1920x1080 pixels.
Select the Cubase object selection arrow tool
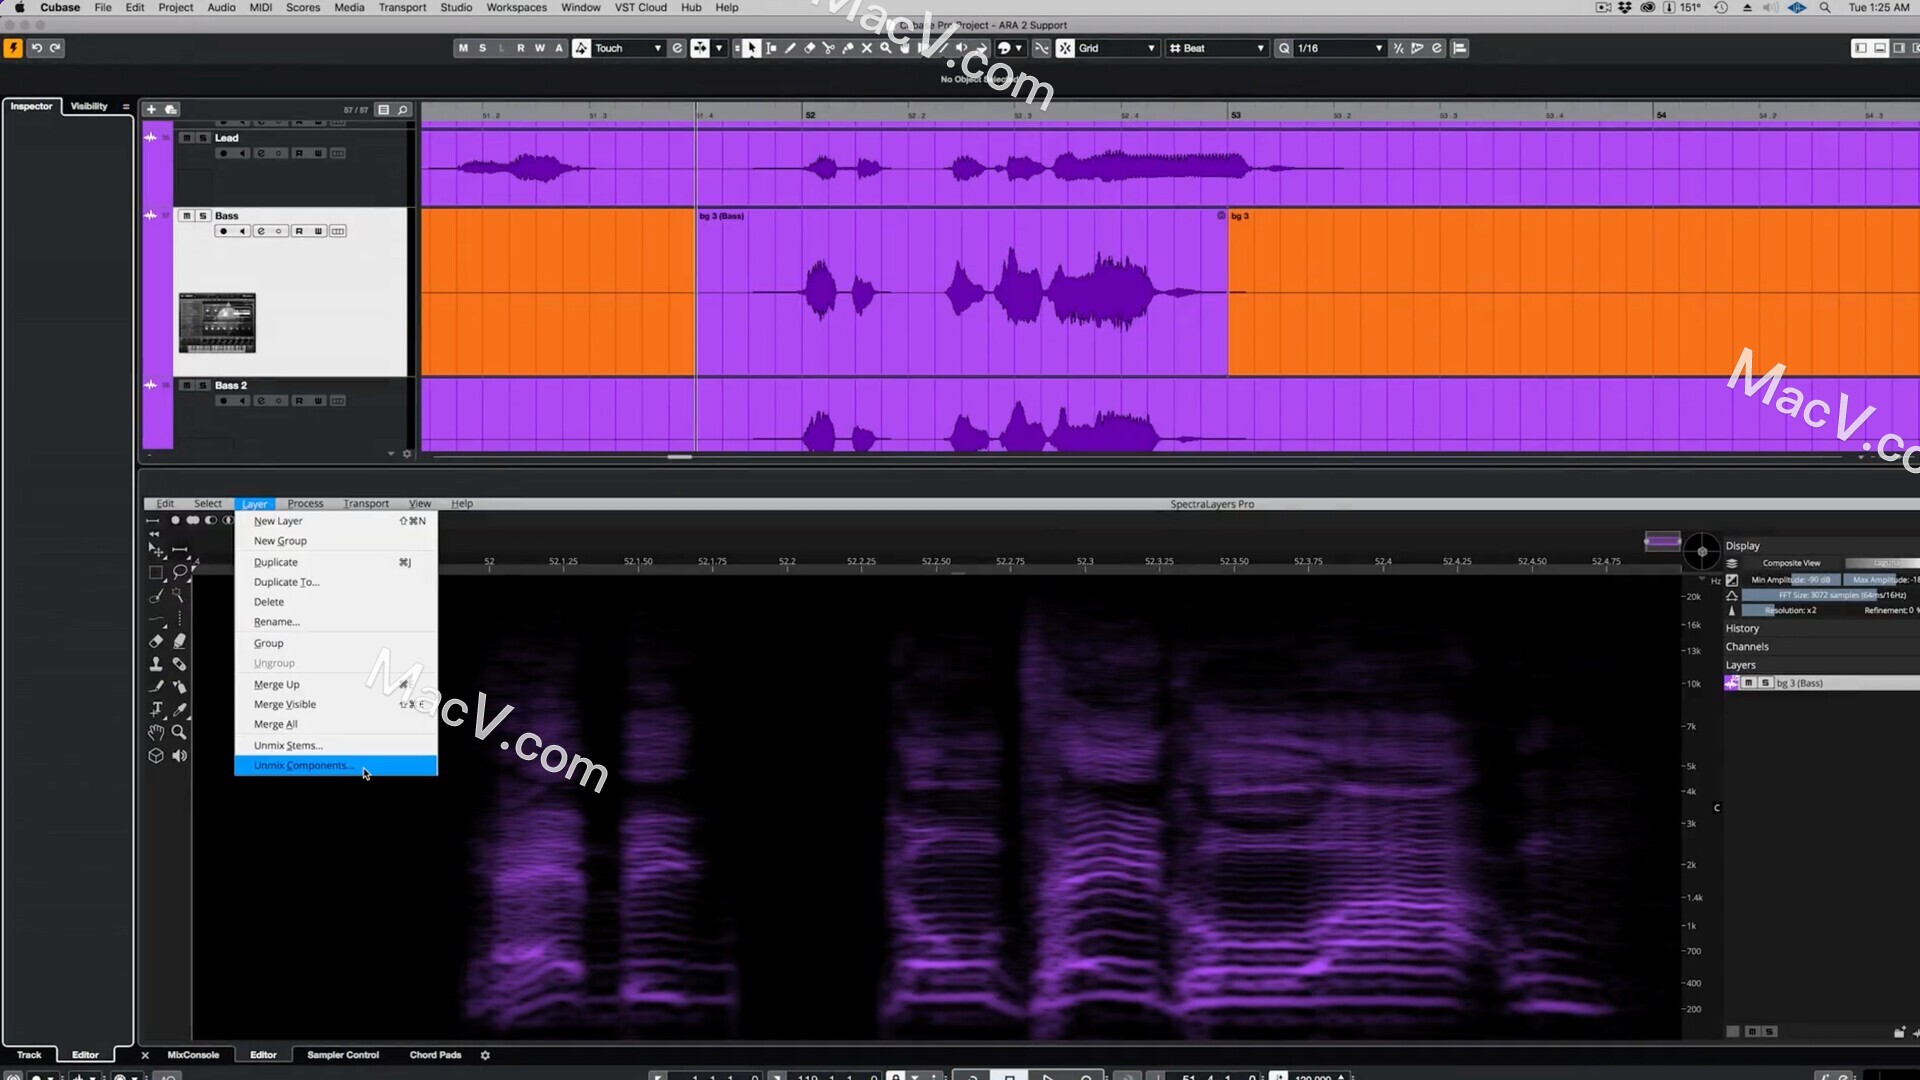coord(751,48)
